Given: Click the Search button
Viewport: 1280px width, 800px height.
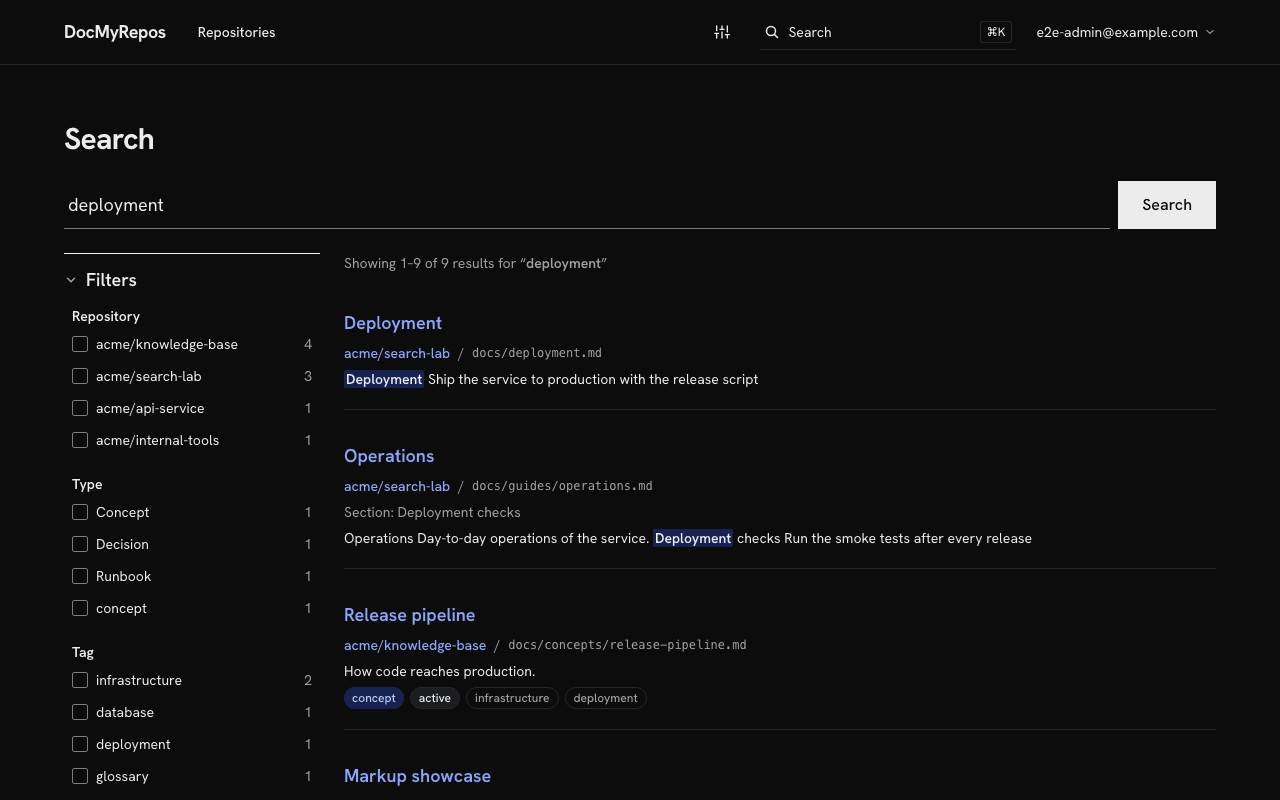Looking at the screenshot, I should (x=1167, y=205).
